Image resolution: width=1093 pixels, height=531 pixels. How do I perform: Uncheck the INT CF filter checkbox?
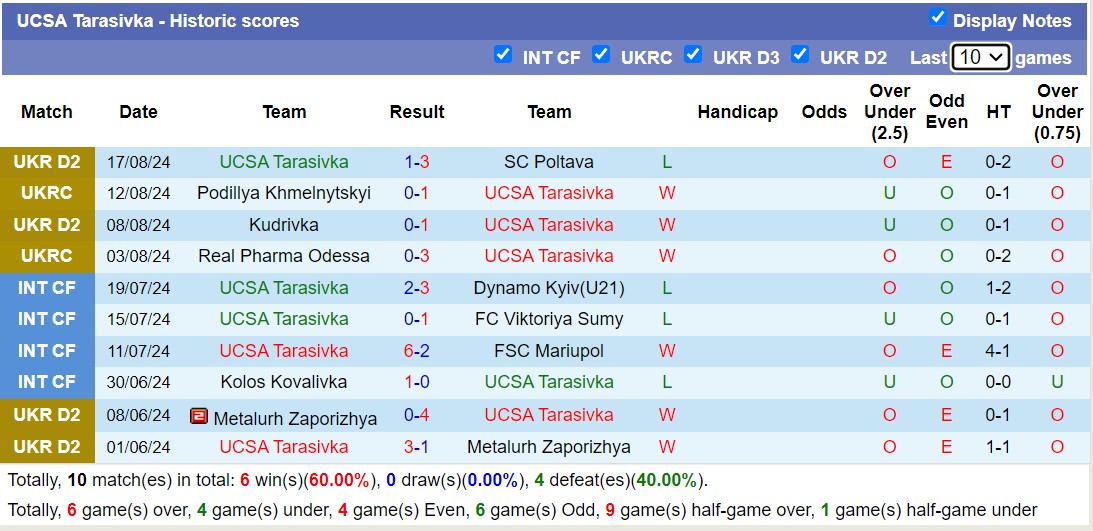503,55
